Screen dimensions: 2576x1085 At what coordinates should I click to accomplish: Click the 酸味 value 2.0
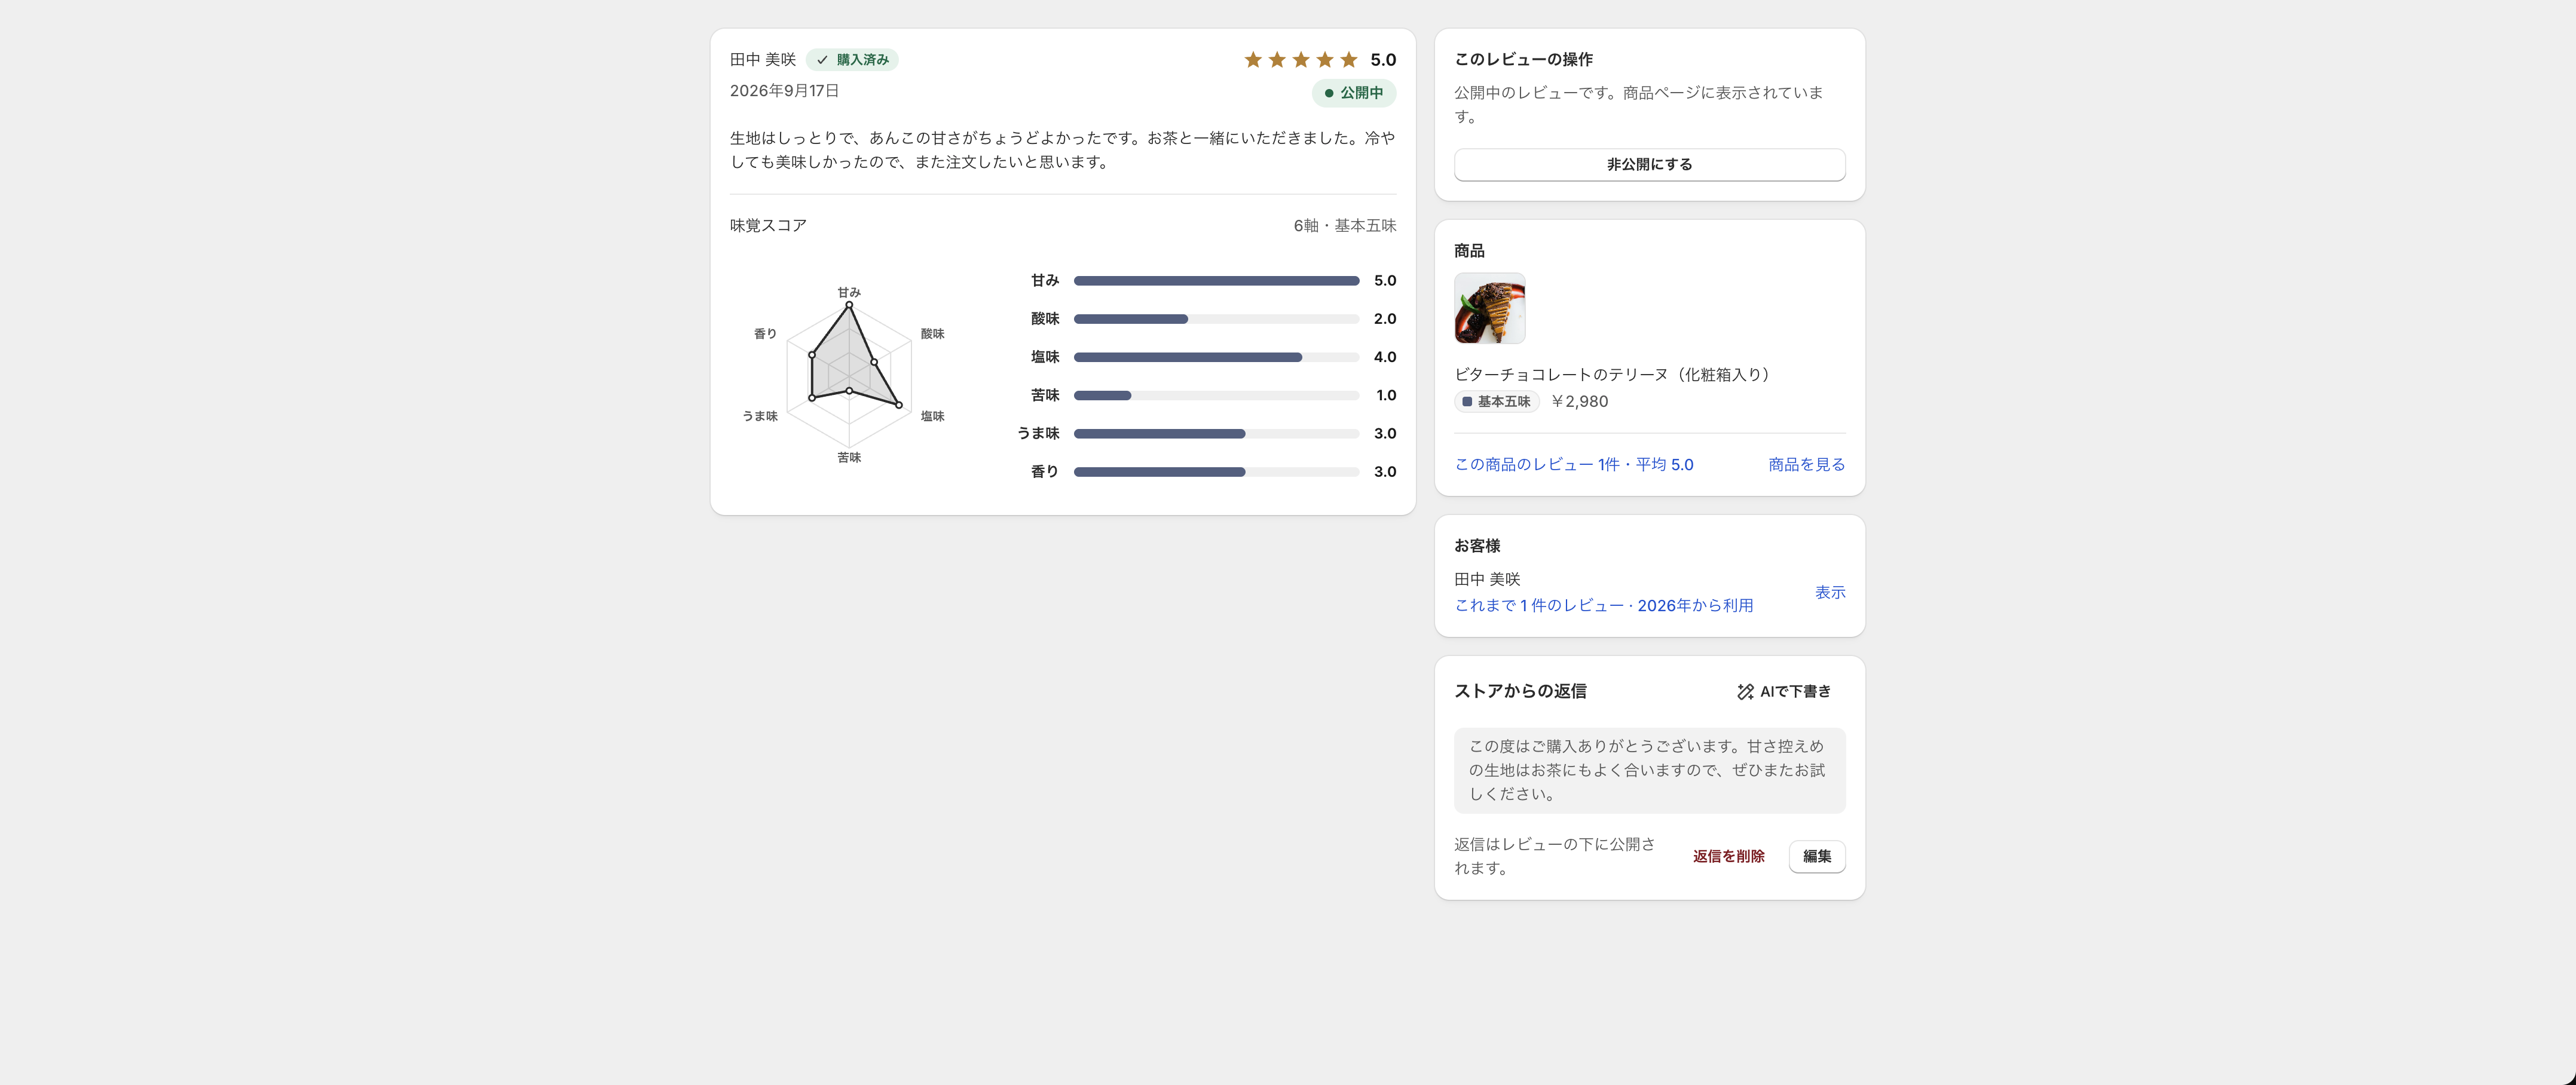1384,319
